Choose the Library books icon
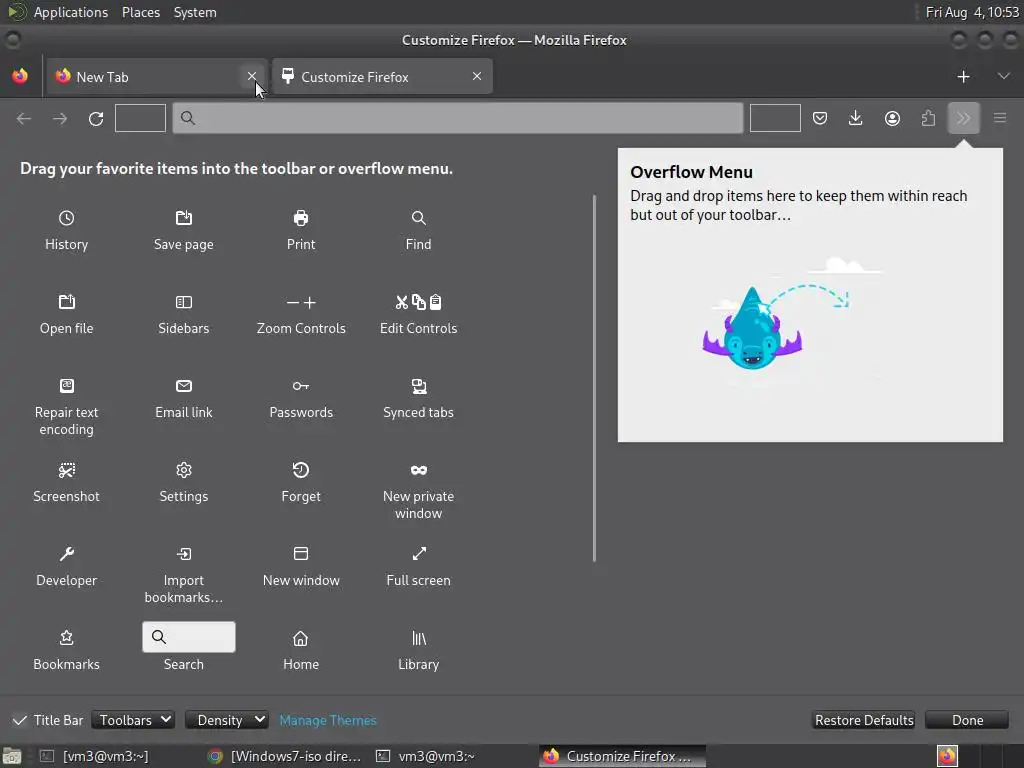 (x=419, y=638)
